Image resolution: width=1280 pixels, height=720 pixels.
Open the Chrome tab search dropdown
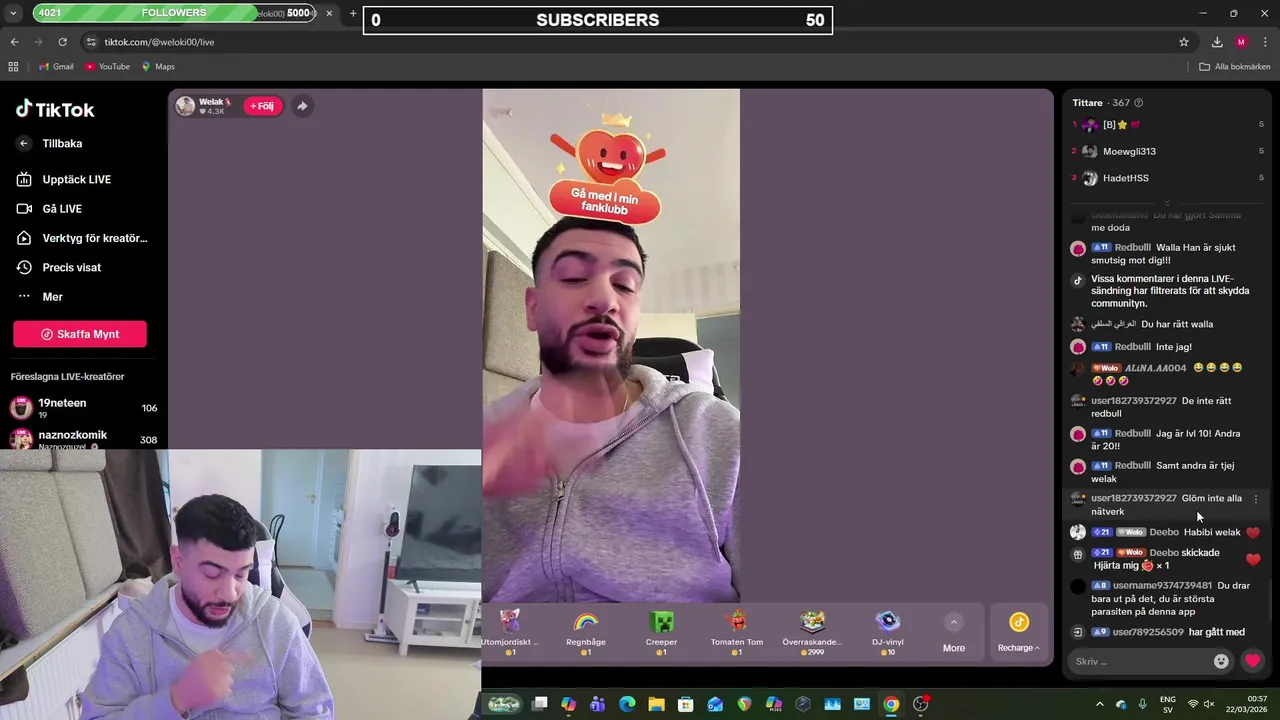click(x=13, y=14)
